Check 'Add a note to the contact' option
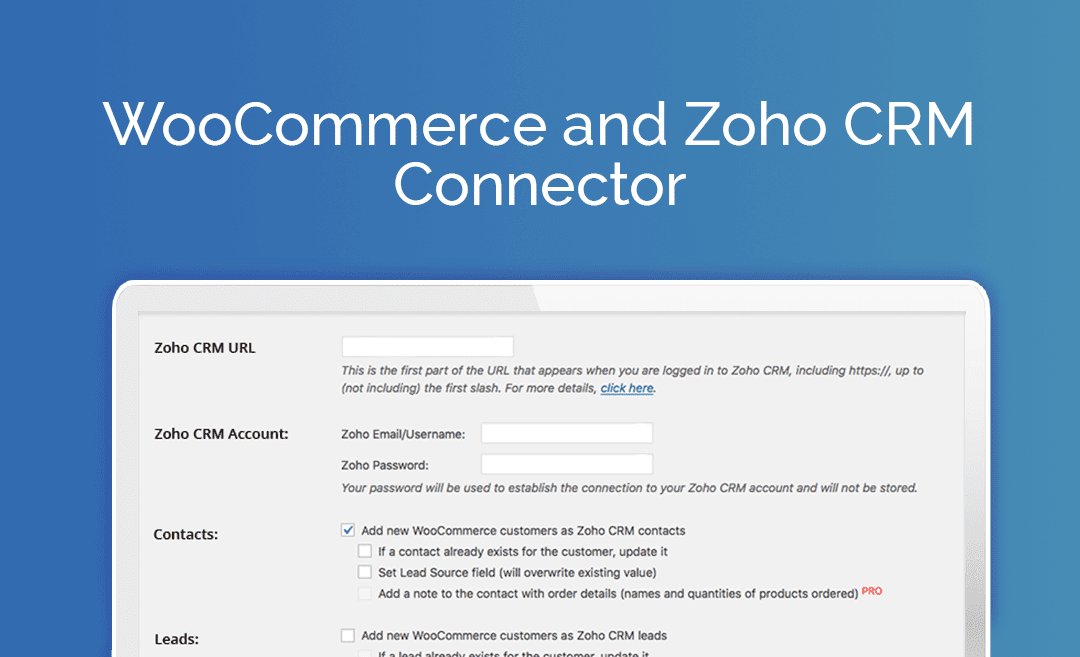Viewport: 1080px width, 657px height. click(365, 594)
